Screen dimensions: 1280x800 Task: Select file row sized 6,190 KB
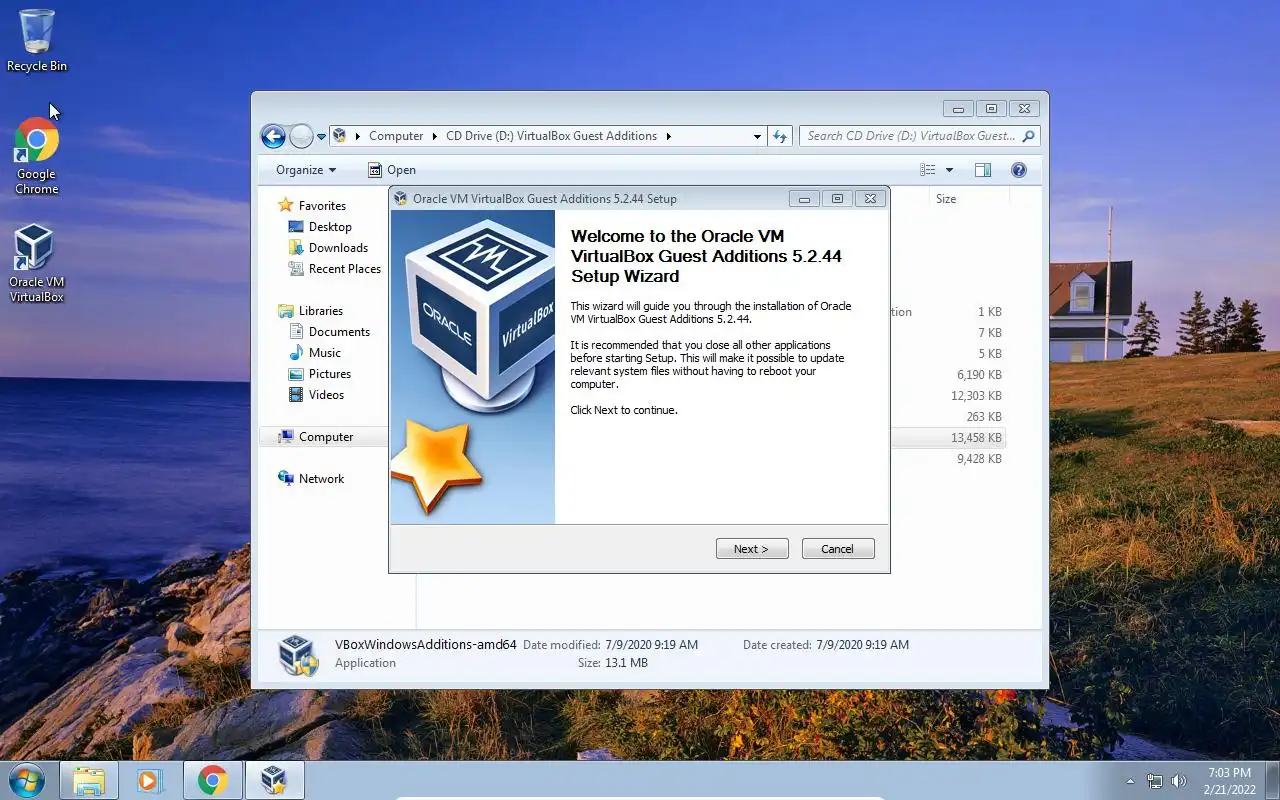pos(947,375)
